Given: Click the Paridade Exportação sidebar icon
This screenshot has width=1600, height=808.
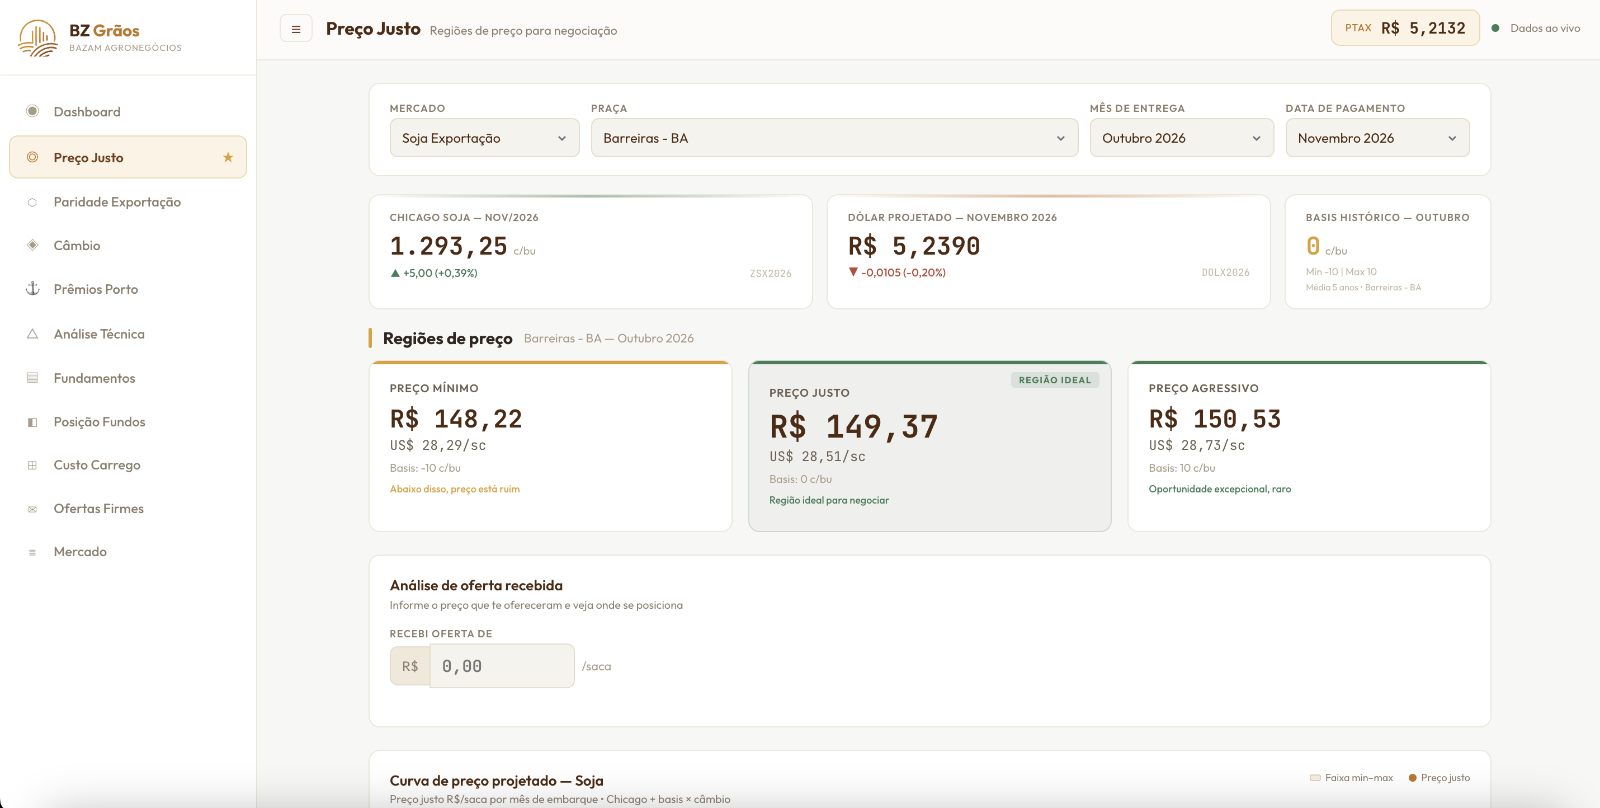Looking at the screenshot, I should (32, 202).
